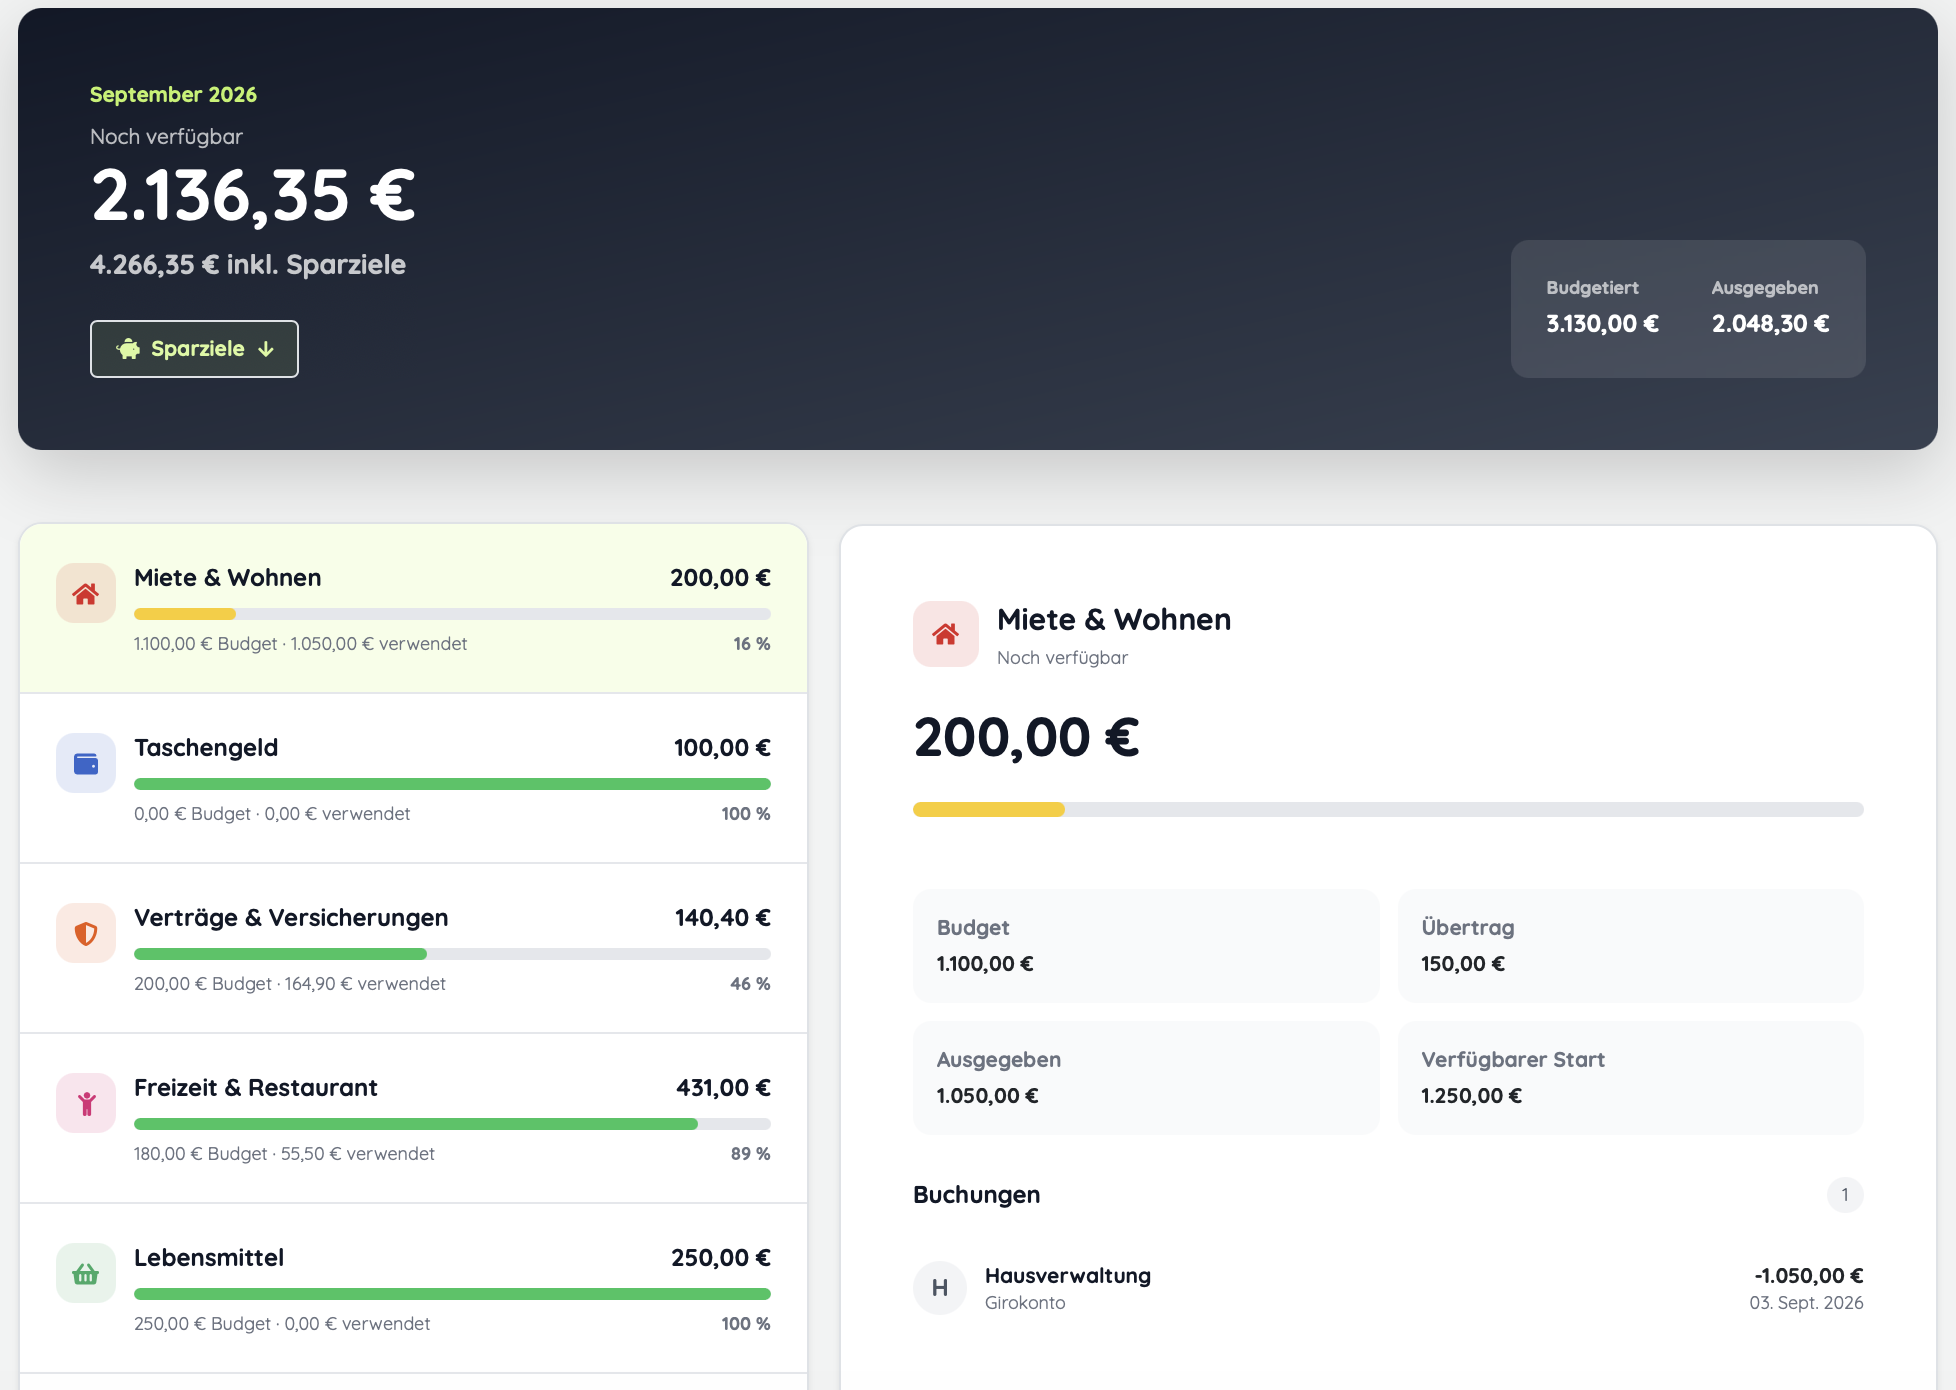
Task: Click the Buchungen section heading
Action: [977, 1195]
